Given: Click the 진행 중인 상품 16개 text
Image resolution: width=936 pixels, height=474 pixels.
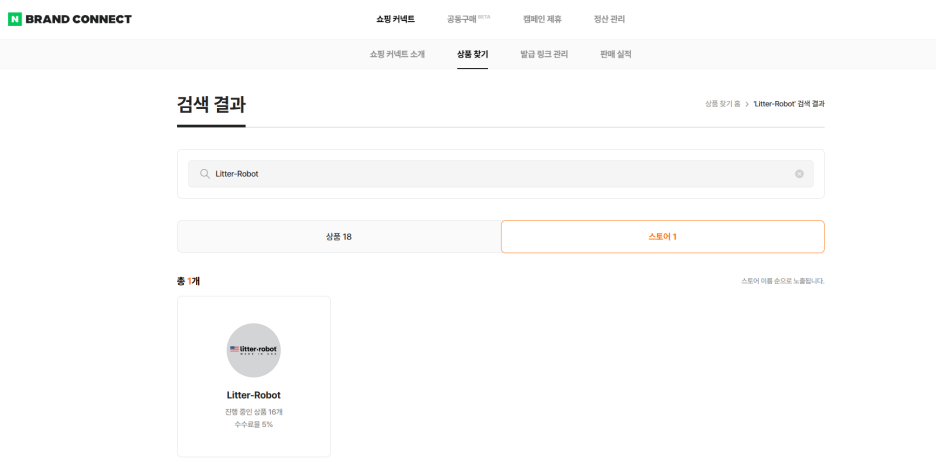Looking at the screenshot, I should [254, 412].
